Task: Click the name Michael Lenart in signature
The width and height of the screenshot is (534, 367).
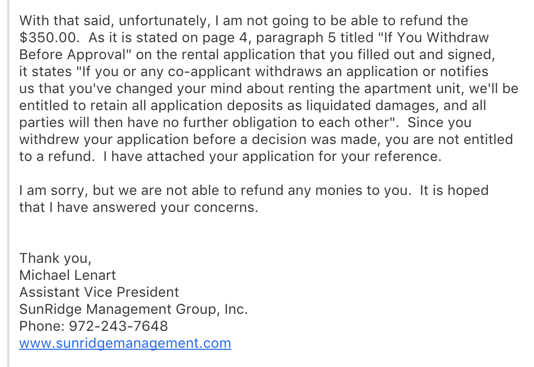Action: point(67,275)
